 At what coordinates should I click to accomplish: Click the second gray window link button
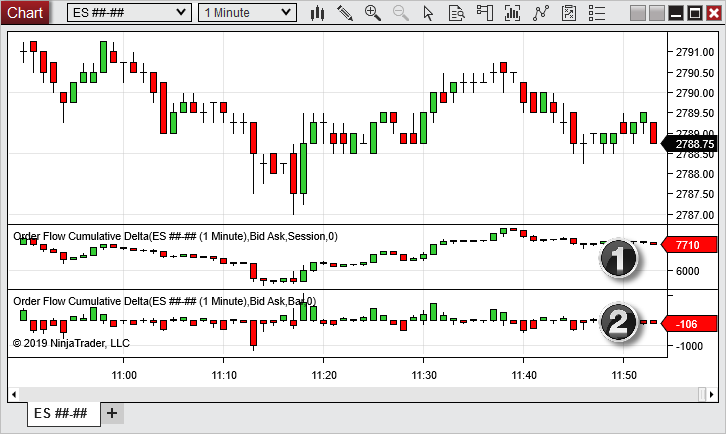click(658, 12)
